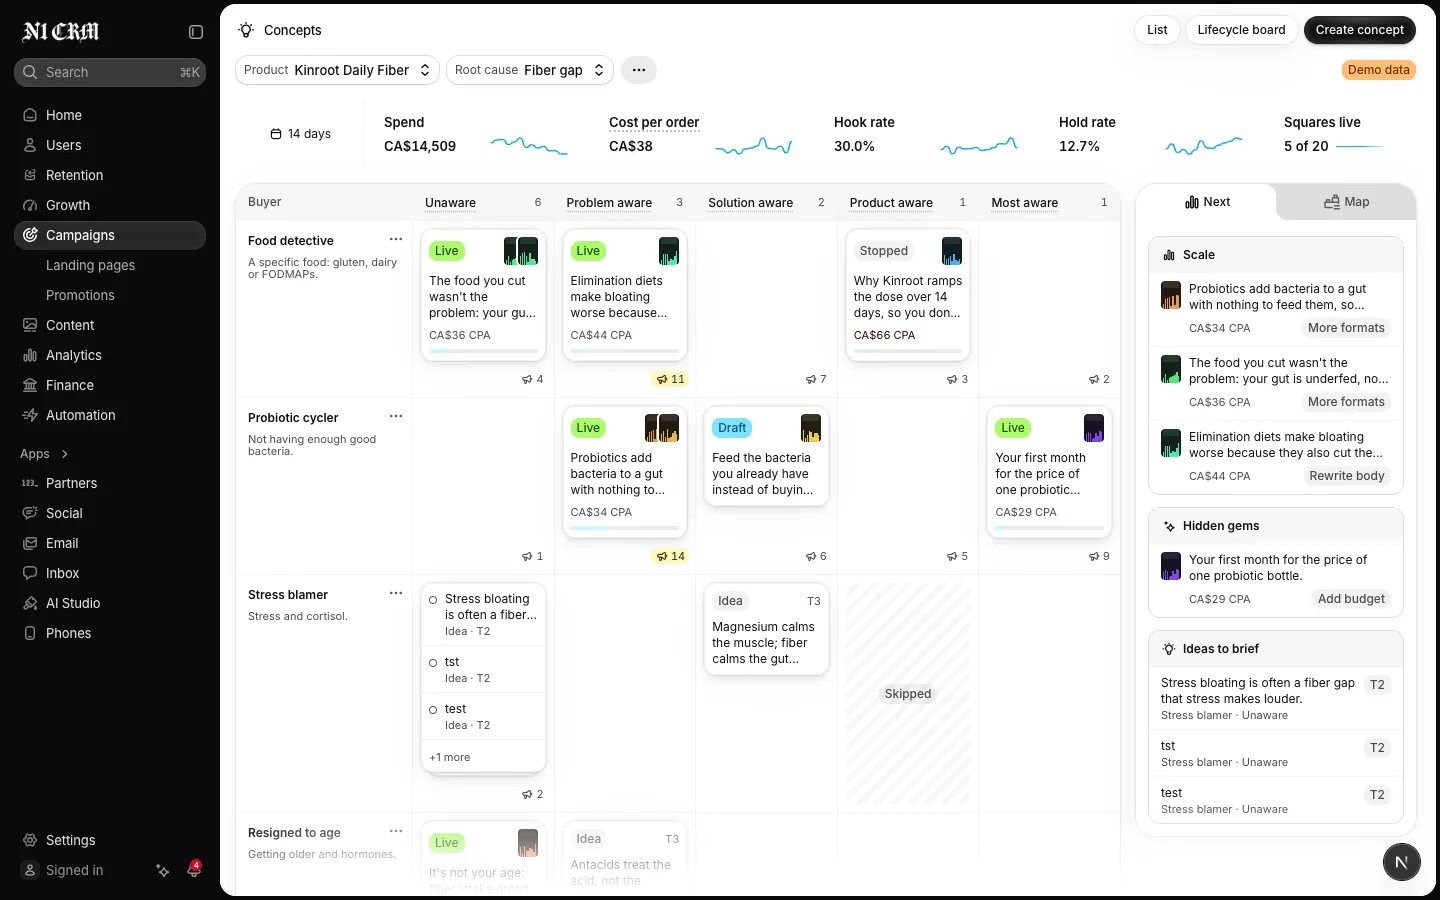The image size is (1440, 900).
Task: Open the Root cause Fiber gap dropdown
Action: pos(530,70)
